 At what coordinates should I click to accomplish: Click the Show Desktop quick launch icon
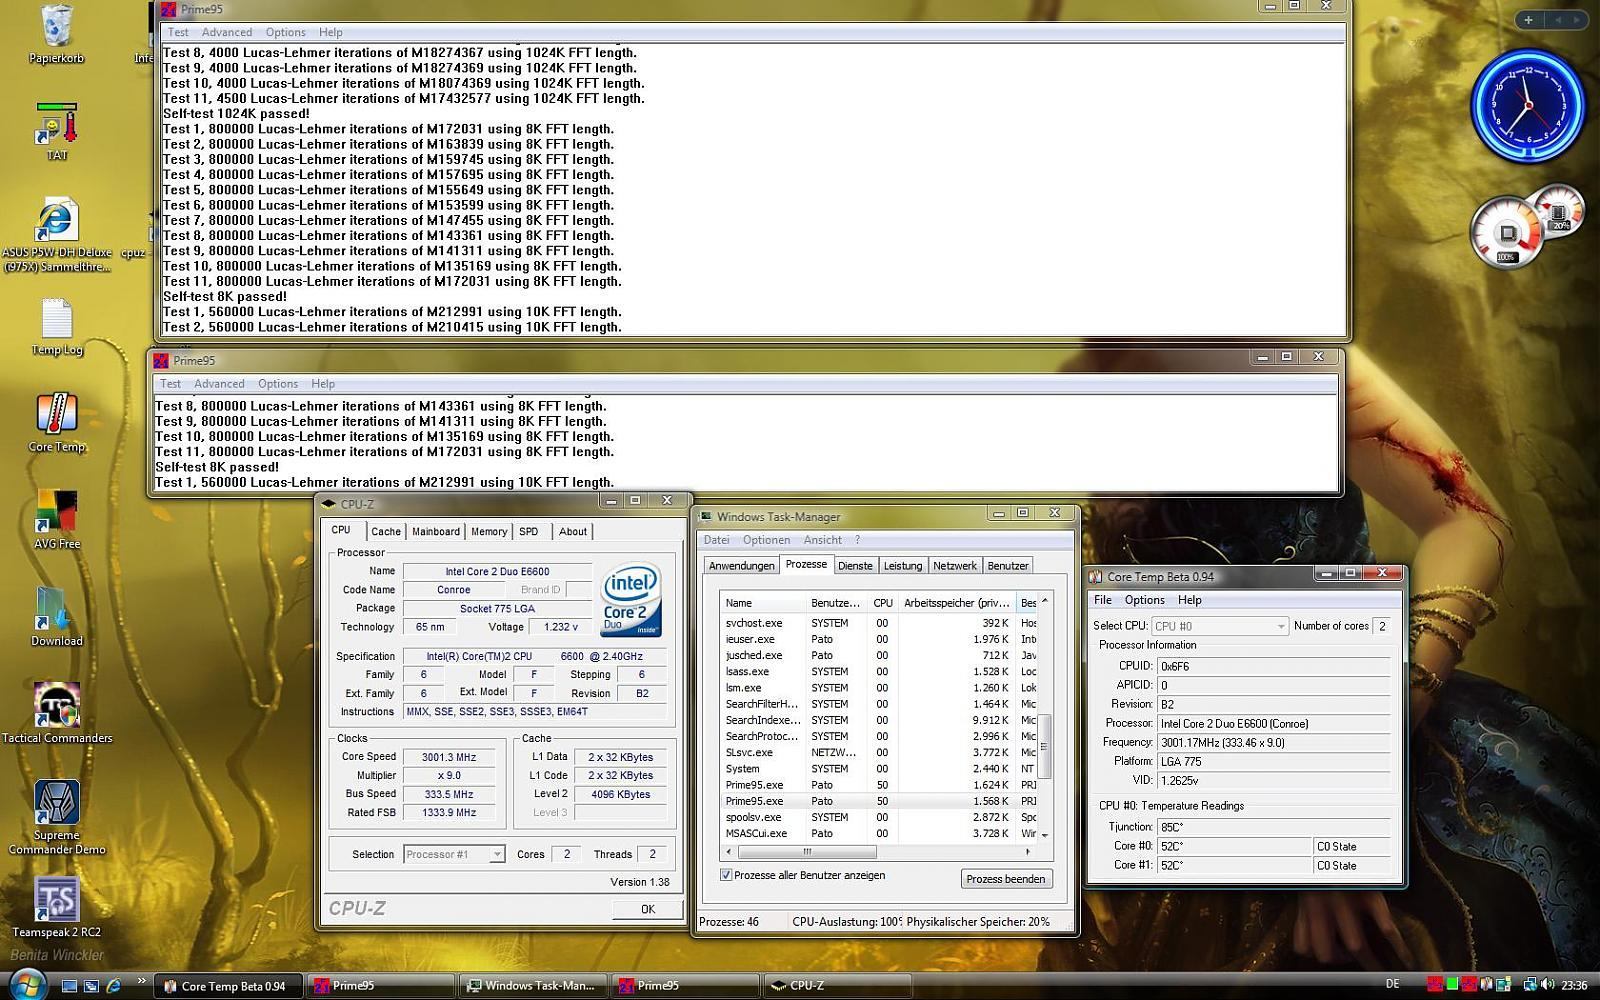pyautogui.click(x=69, y=985)
